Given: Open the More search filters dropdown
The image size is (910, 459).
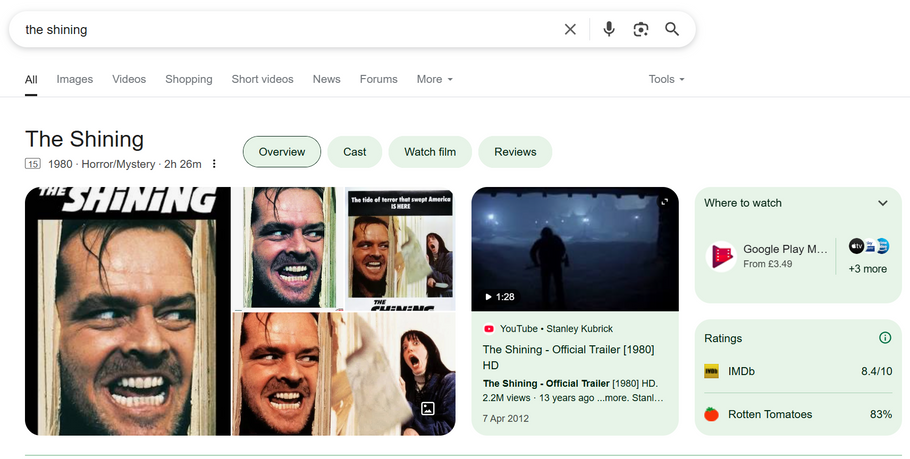Looking at the screenshot, I should (x=434, y=79).
